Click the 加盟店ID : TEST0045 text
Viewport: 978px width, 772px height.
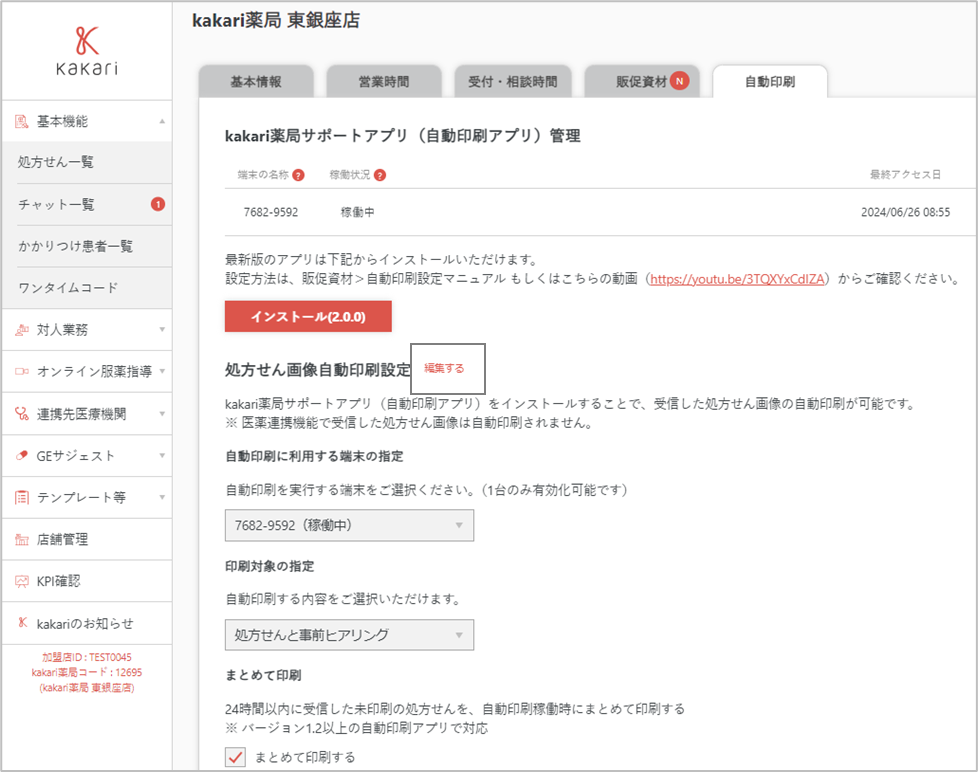pyautogui.click(x=87, y=657)
